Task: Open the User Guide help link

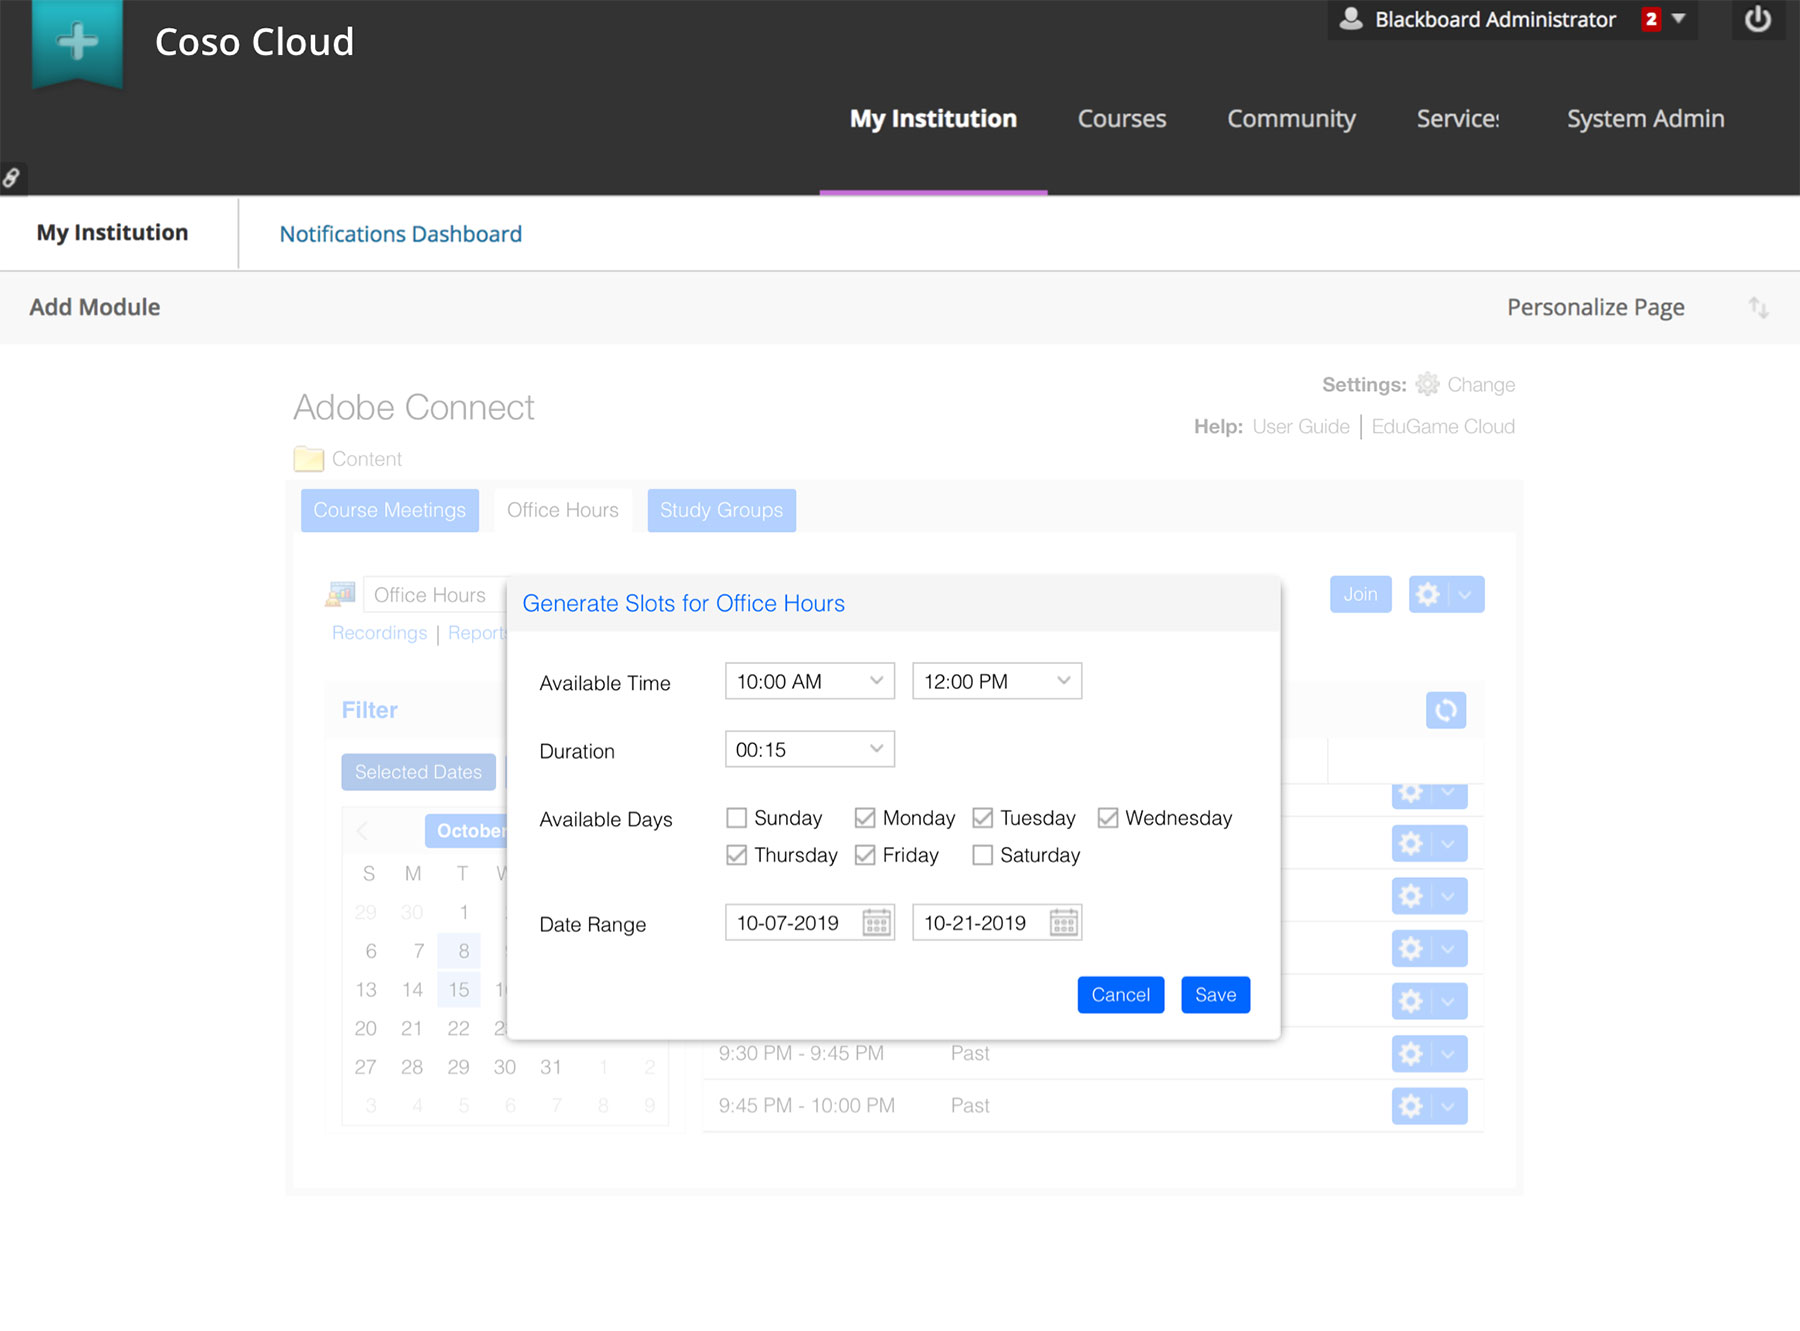Action: click(1300, 426)
